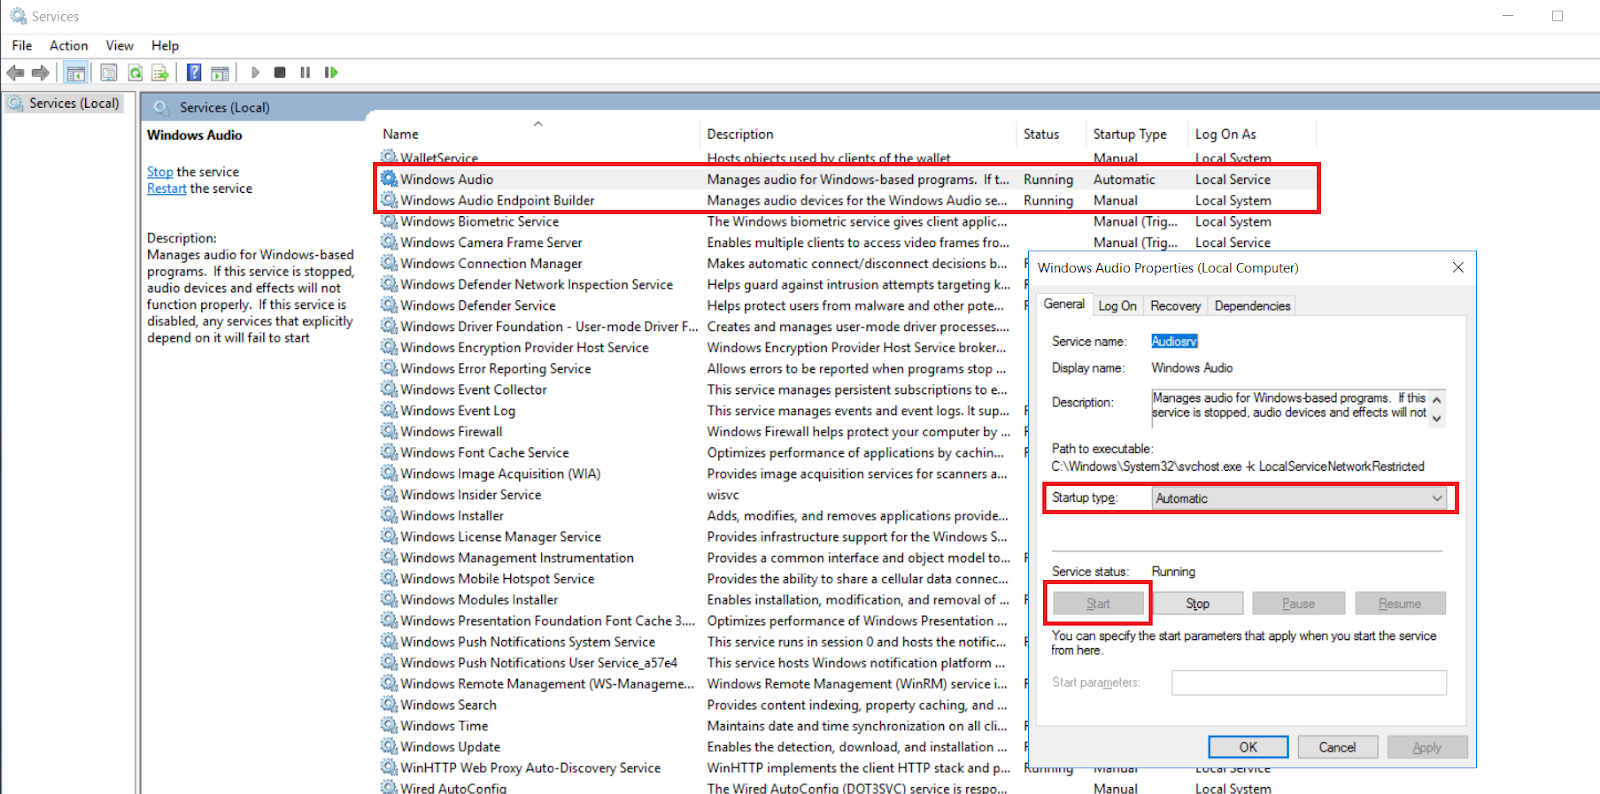The height and width of the screenshot is (794, 1600).
Task: Open the Action menu
Action: (69, 45)
